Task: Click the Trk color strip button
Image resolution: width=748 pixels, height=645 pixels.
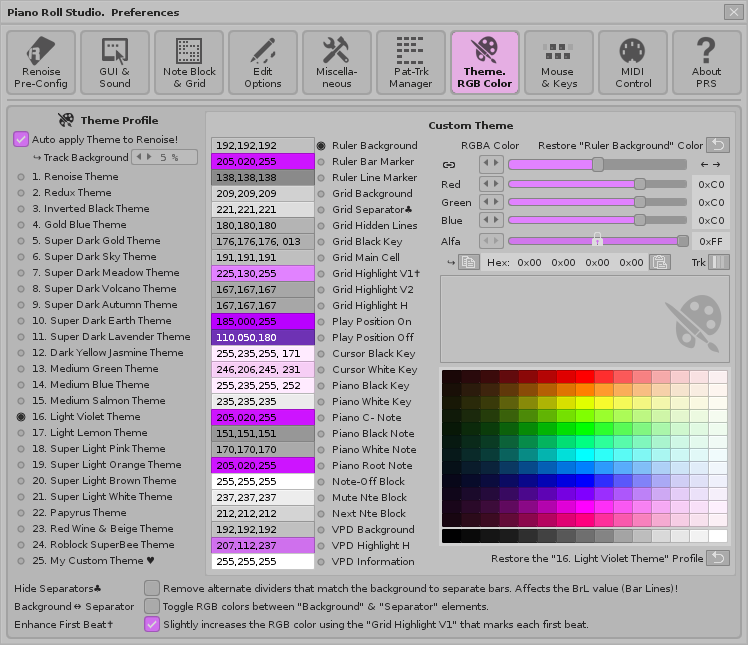Action: (719, 262)
